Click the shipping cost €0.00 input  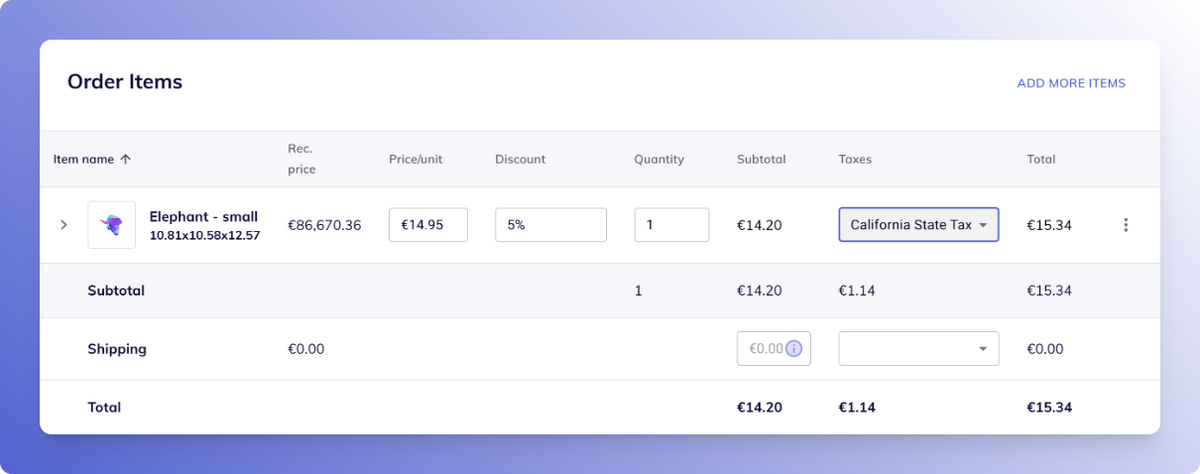[x=774, y=349]
